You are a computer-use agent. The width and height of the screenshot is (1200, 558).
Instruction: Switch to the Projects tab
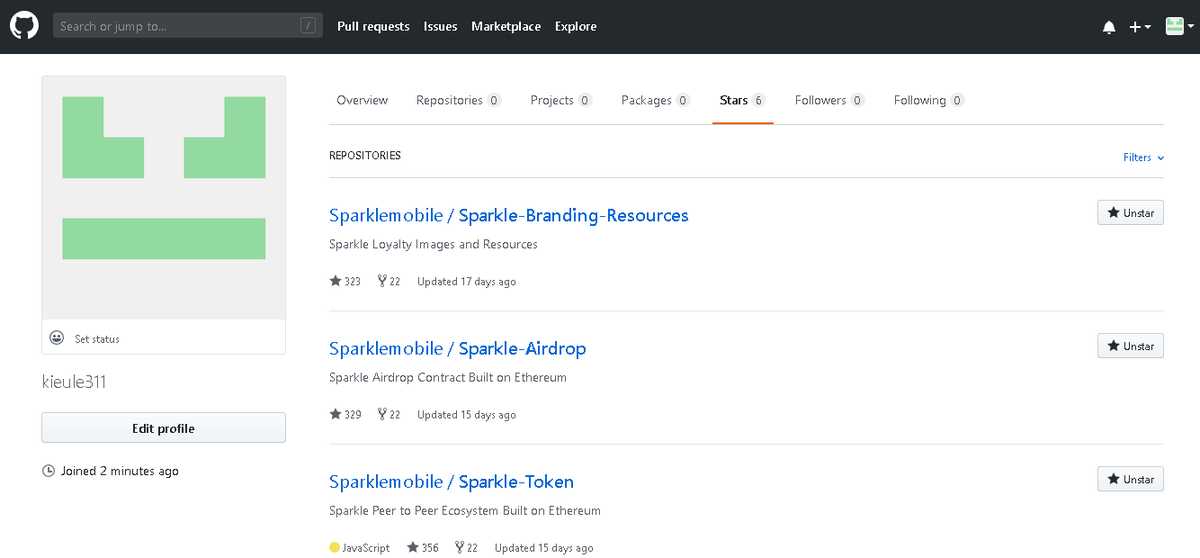pyautogui.click(x=561, y=100)
